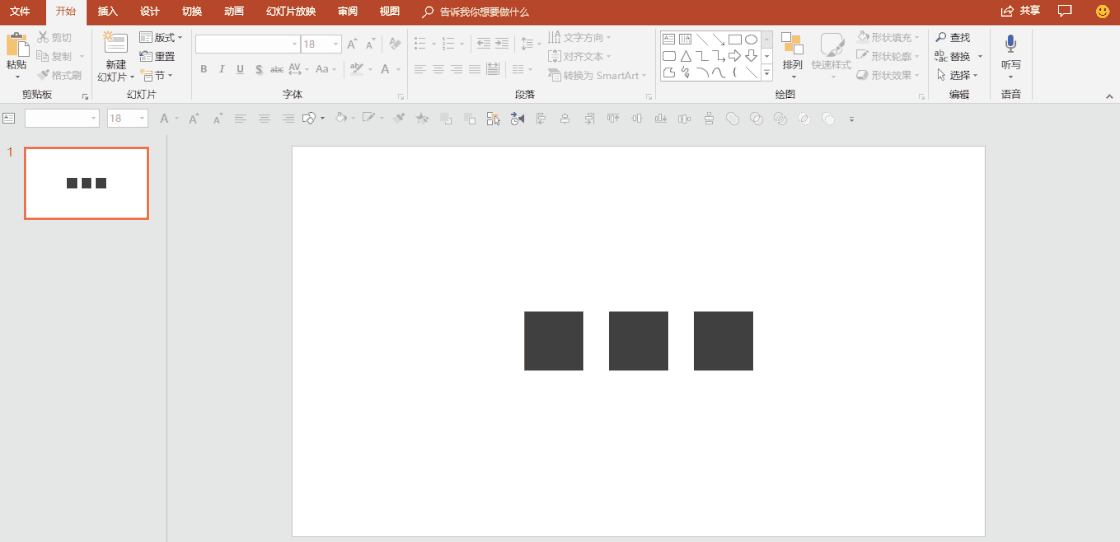Viewport: 1120px width, 542px height.
Task: Click the smiley feedback icon
Action: coord(1102,11)
